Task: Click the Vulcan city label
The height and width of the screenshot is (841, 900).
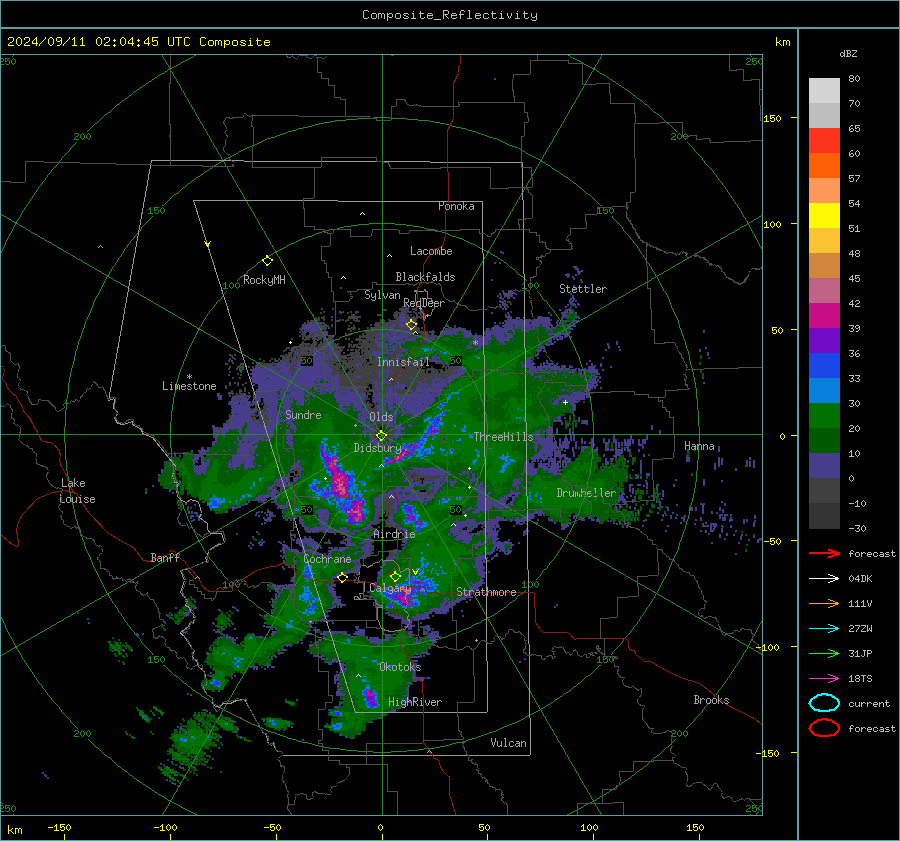Action: [x=508, y=743]
